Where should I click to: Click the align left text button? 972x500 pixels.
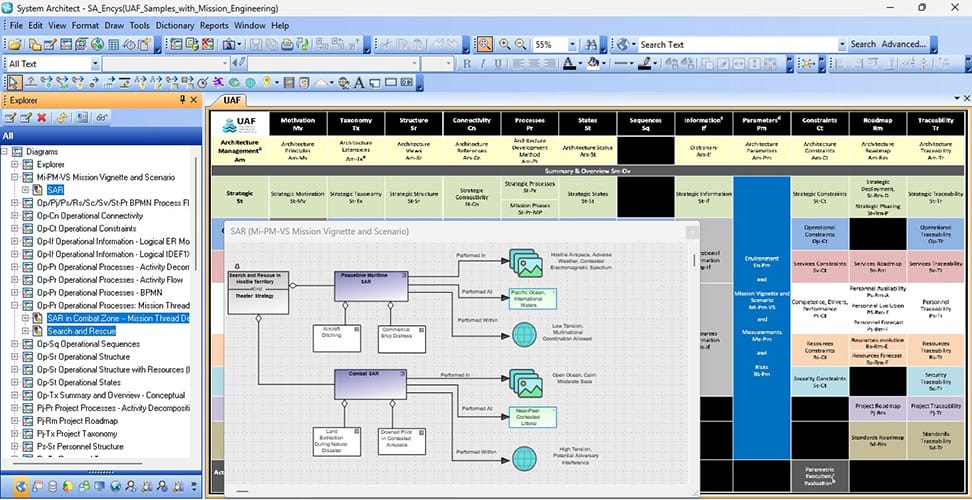(x=517, y=64)
